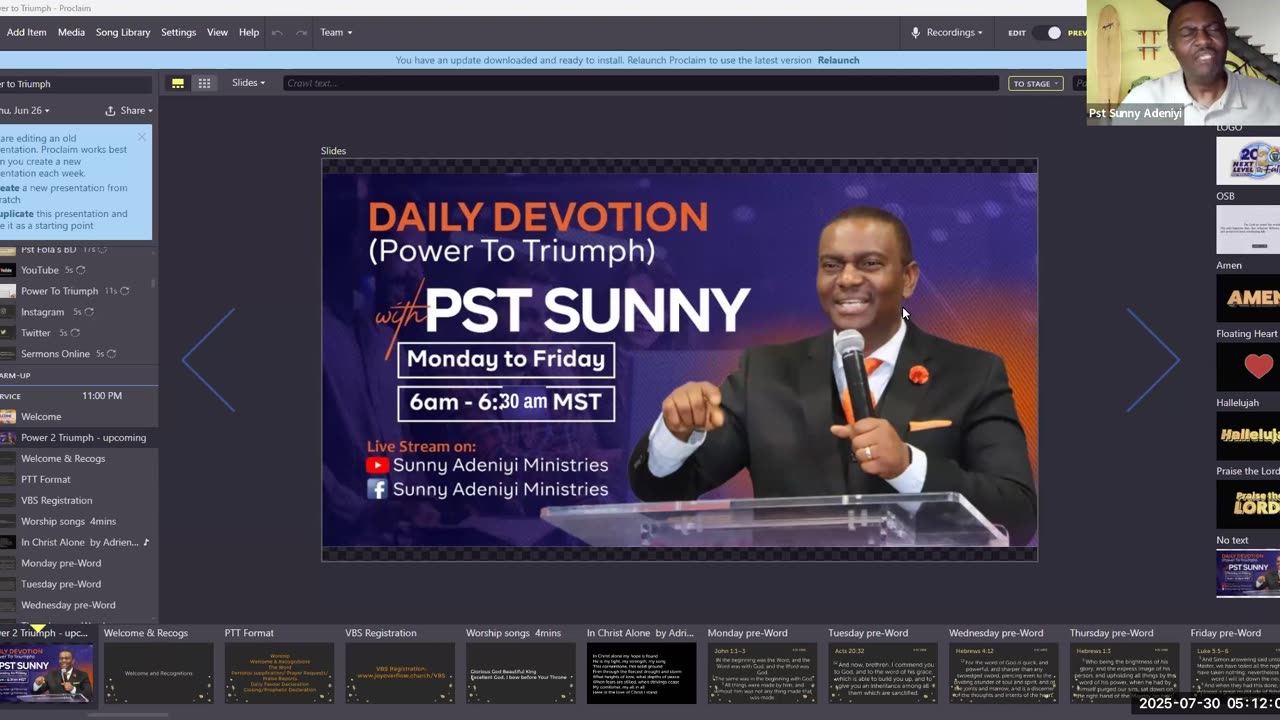Click loop icon beside Sermons Online
Image resolution: width=1280 pixels, height=720 pixels.
pos(112,354)
